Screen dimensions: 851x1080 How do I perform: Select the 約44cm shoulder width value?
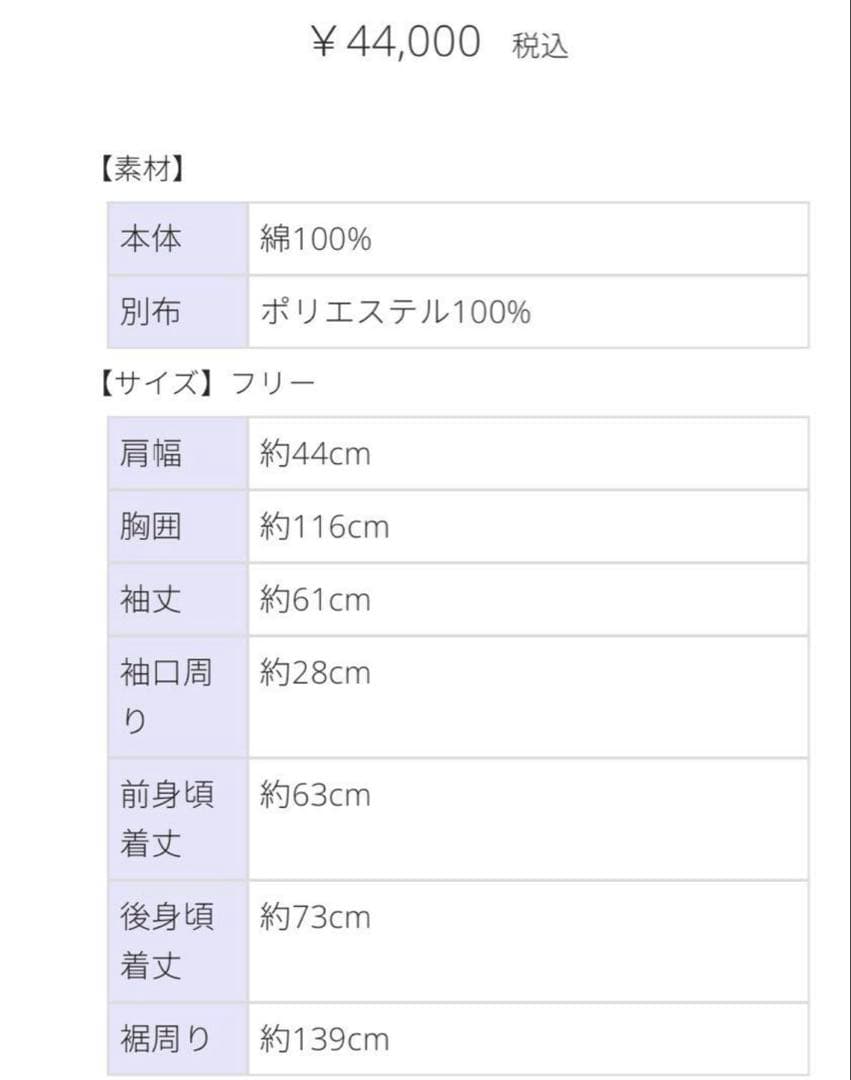coord(315,454)
